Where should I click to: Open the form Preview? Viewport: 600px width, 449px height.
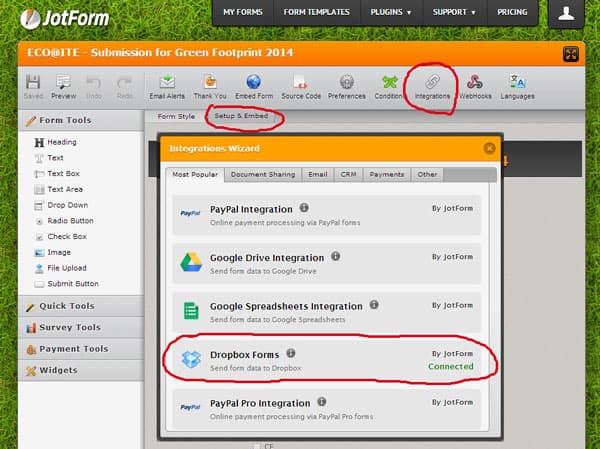(x=64, y=87)
